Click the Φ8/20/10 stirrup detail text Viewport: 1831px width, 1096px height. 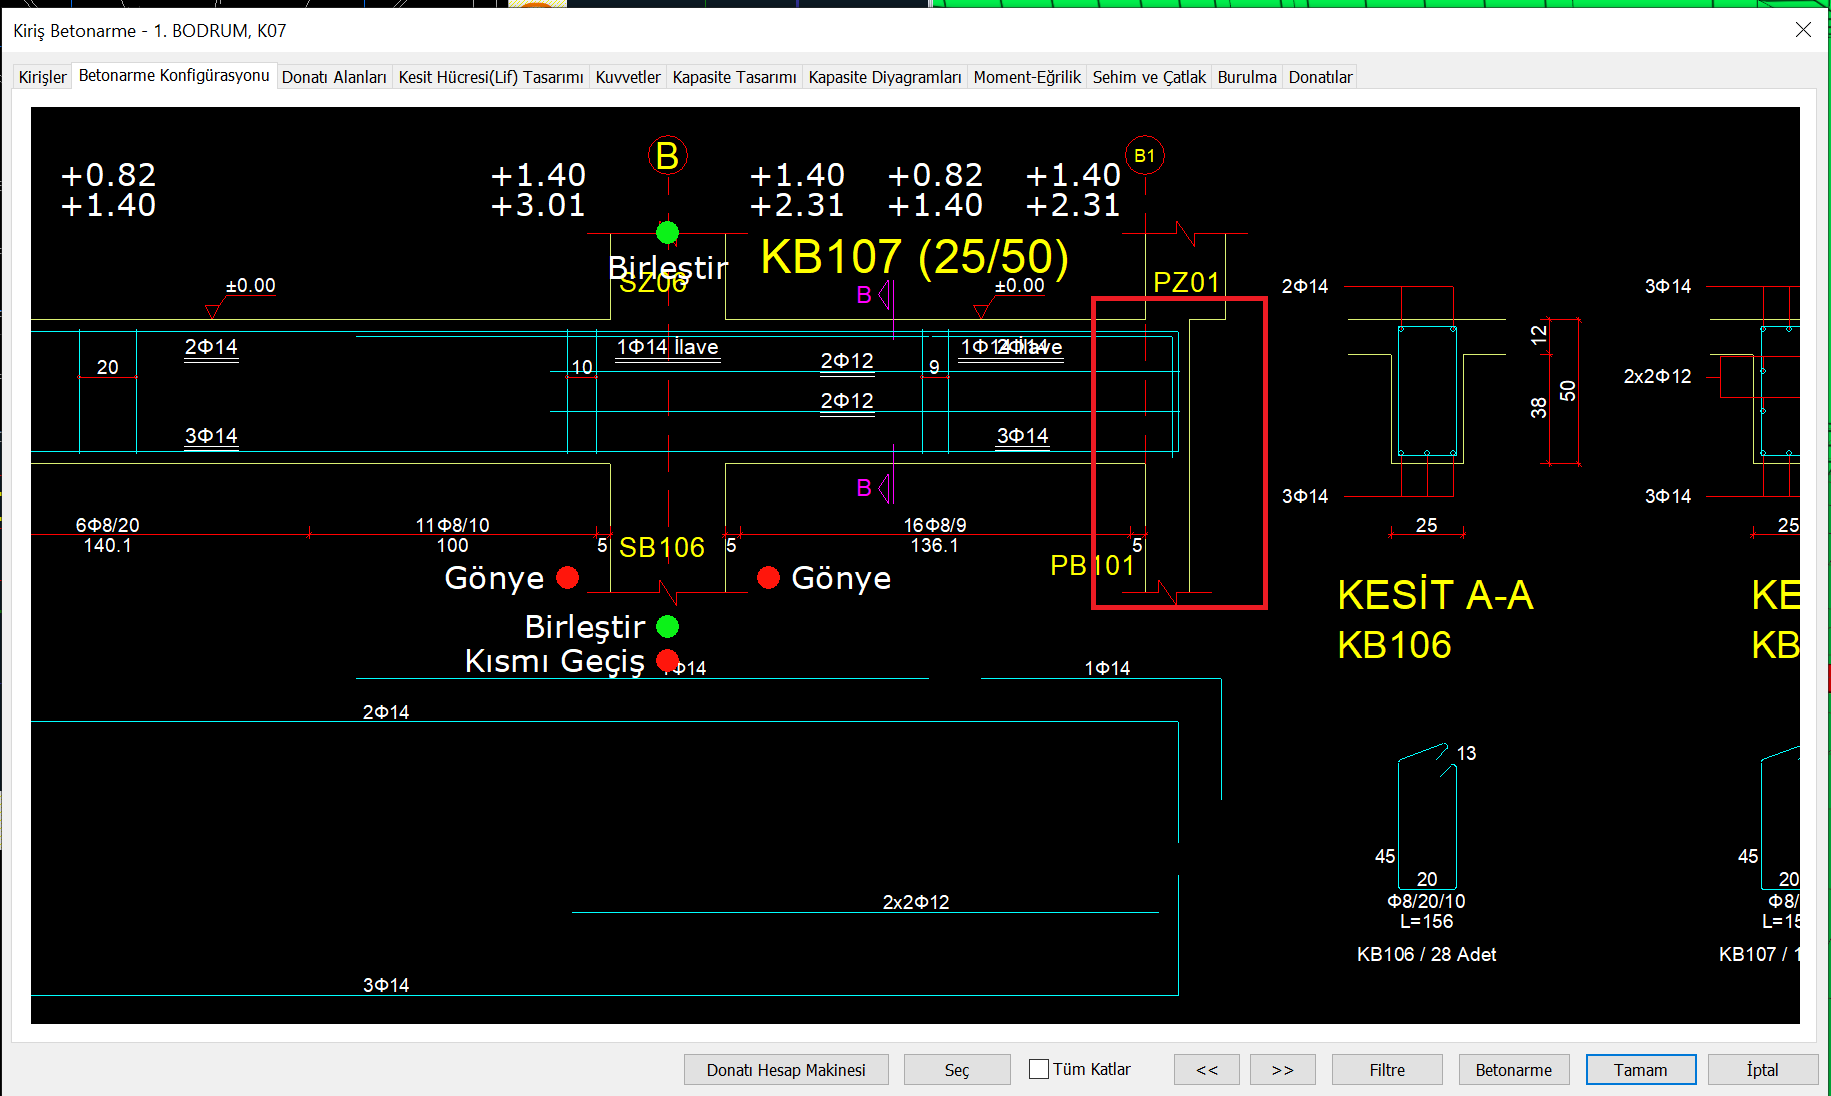click(1426, 901)
